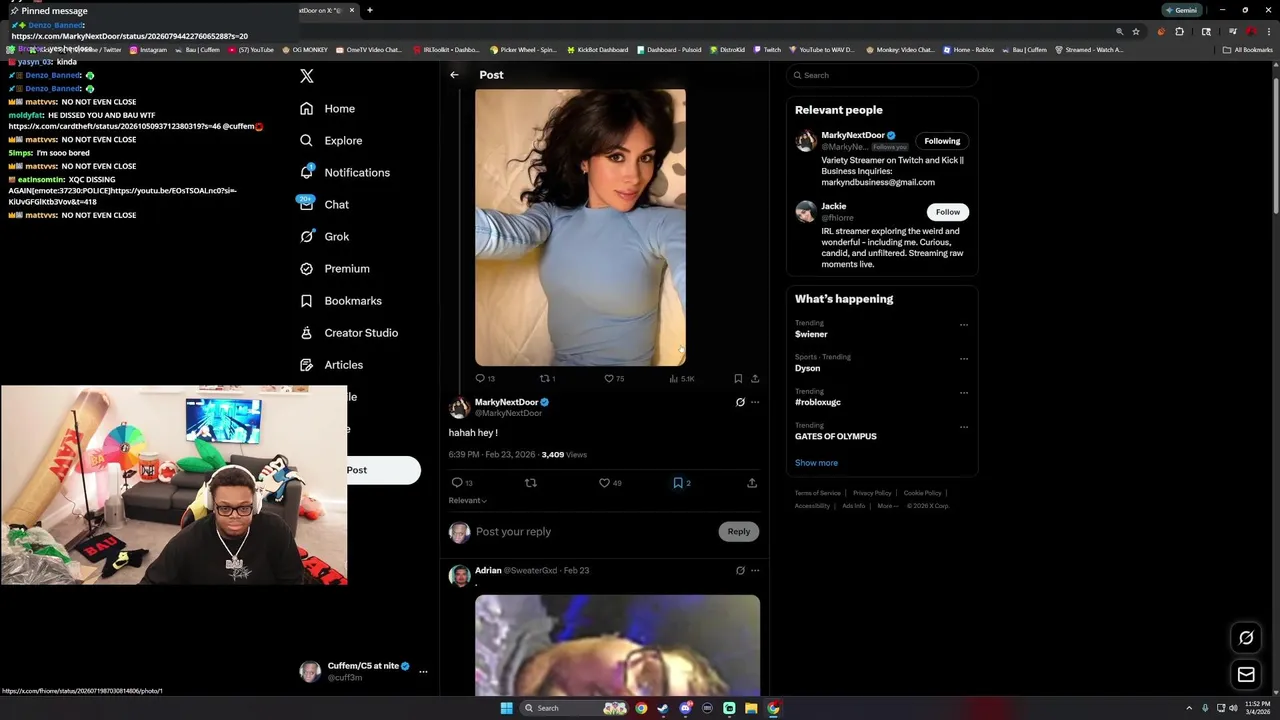Open the floating Grok button

pyautogui.click(x=1246, y=638)
